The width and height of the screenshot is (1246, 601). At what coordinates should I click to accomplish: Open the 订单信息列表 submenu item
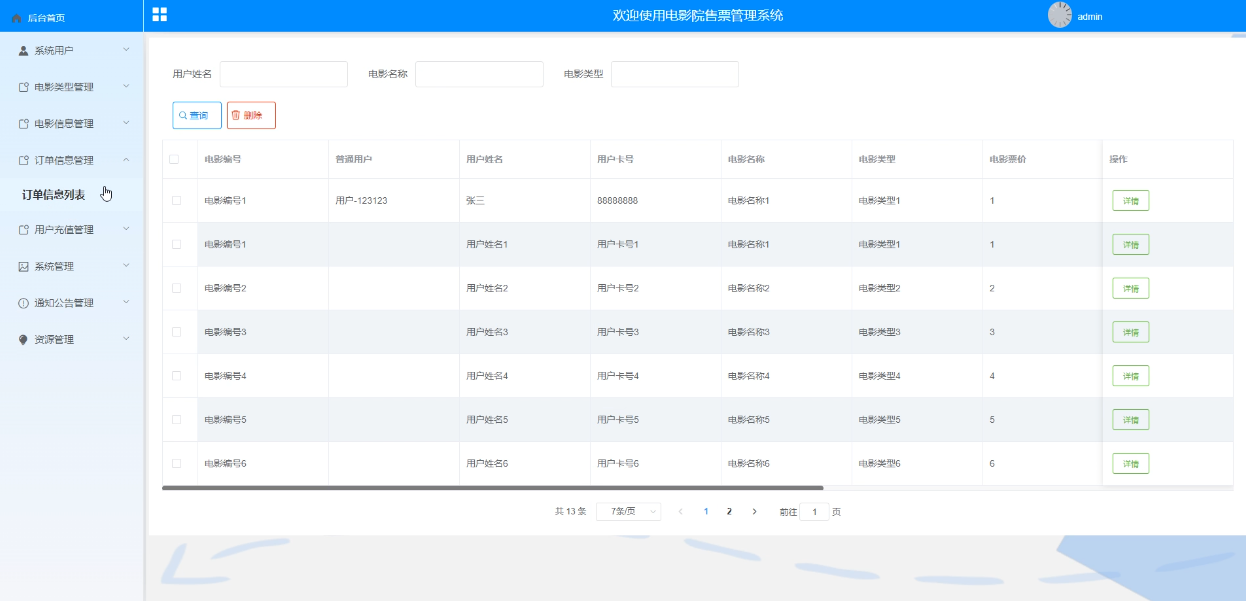point(54,195)
